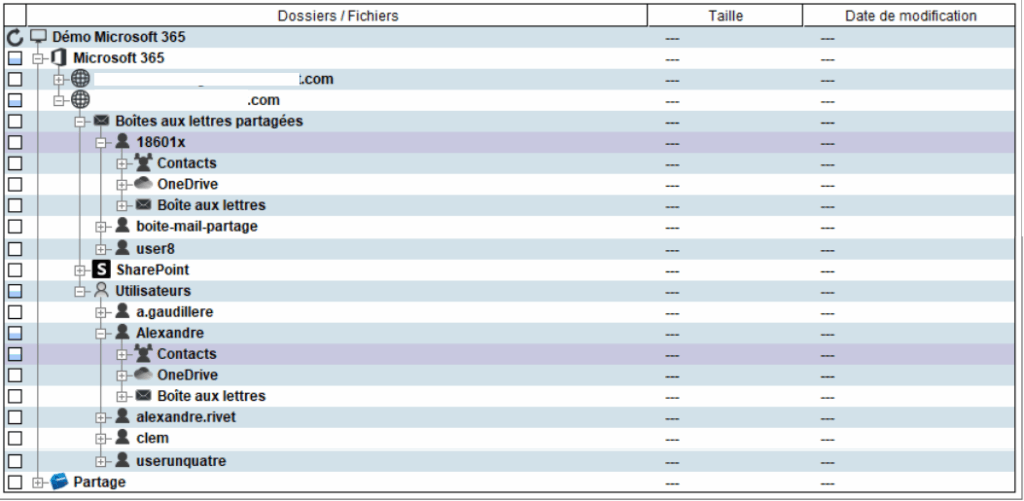Click the Contacts icon under 18601x
The height and width of the screenshot is (501, 1024).
pos(143,163)
